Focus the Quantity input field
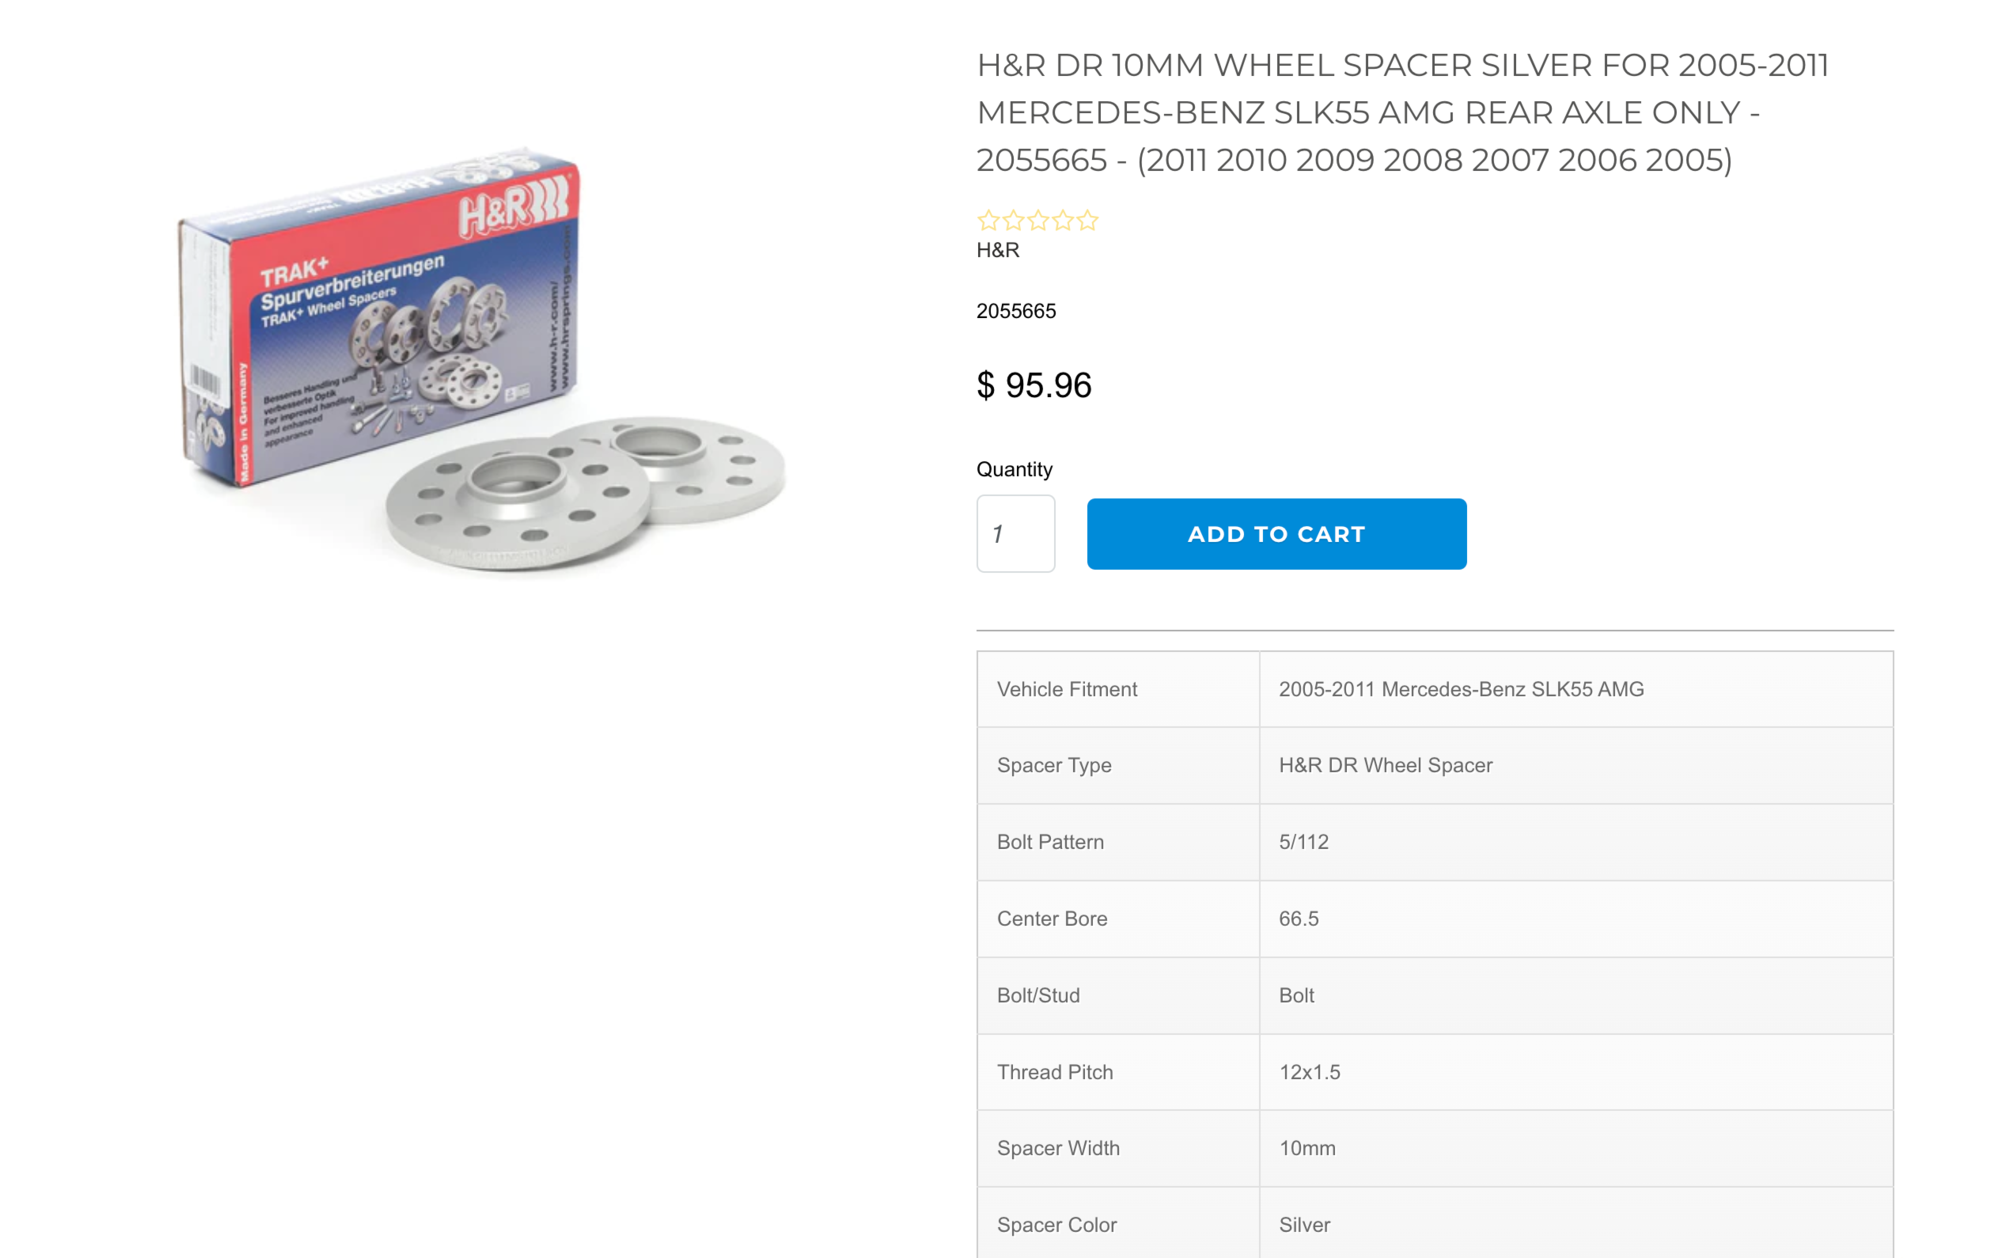 (1015, 534)
